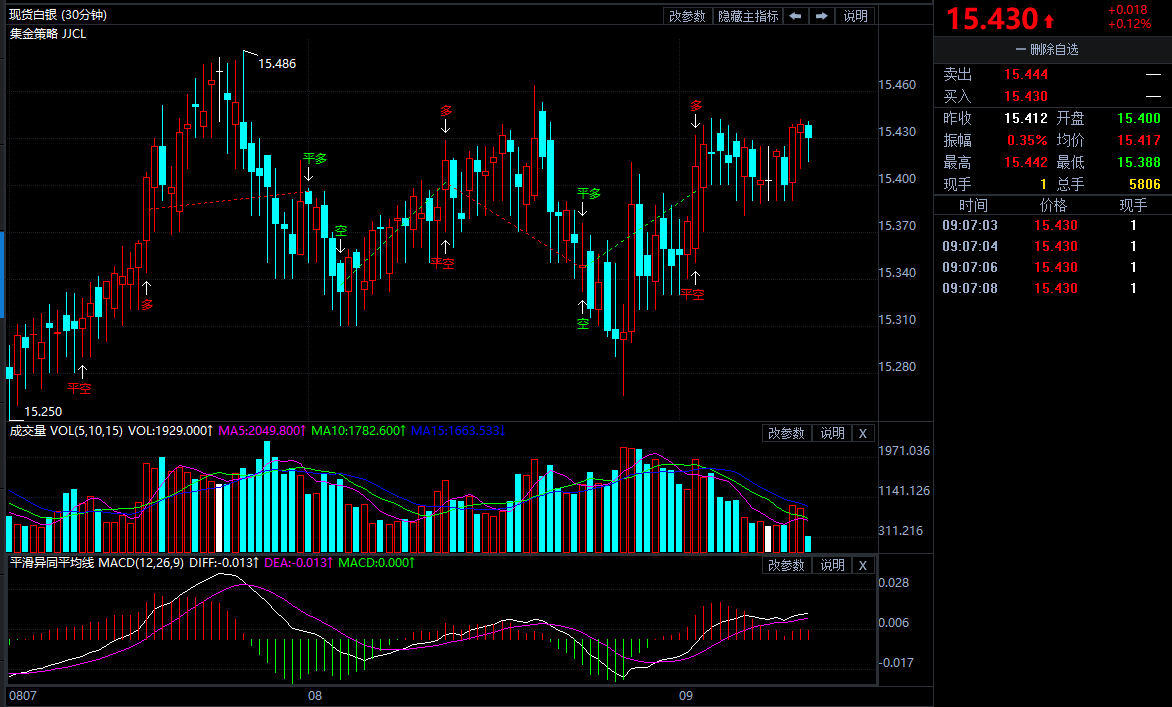This screenshot has height=707, width=1172.
Task: Click the right arrow in the main chart toolbar
Action: point(822,16)
